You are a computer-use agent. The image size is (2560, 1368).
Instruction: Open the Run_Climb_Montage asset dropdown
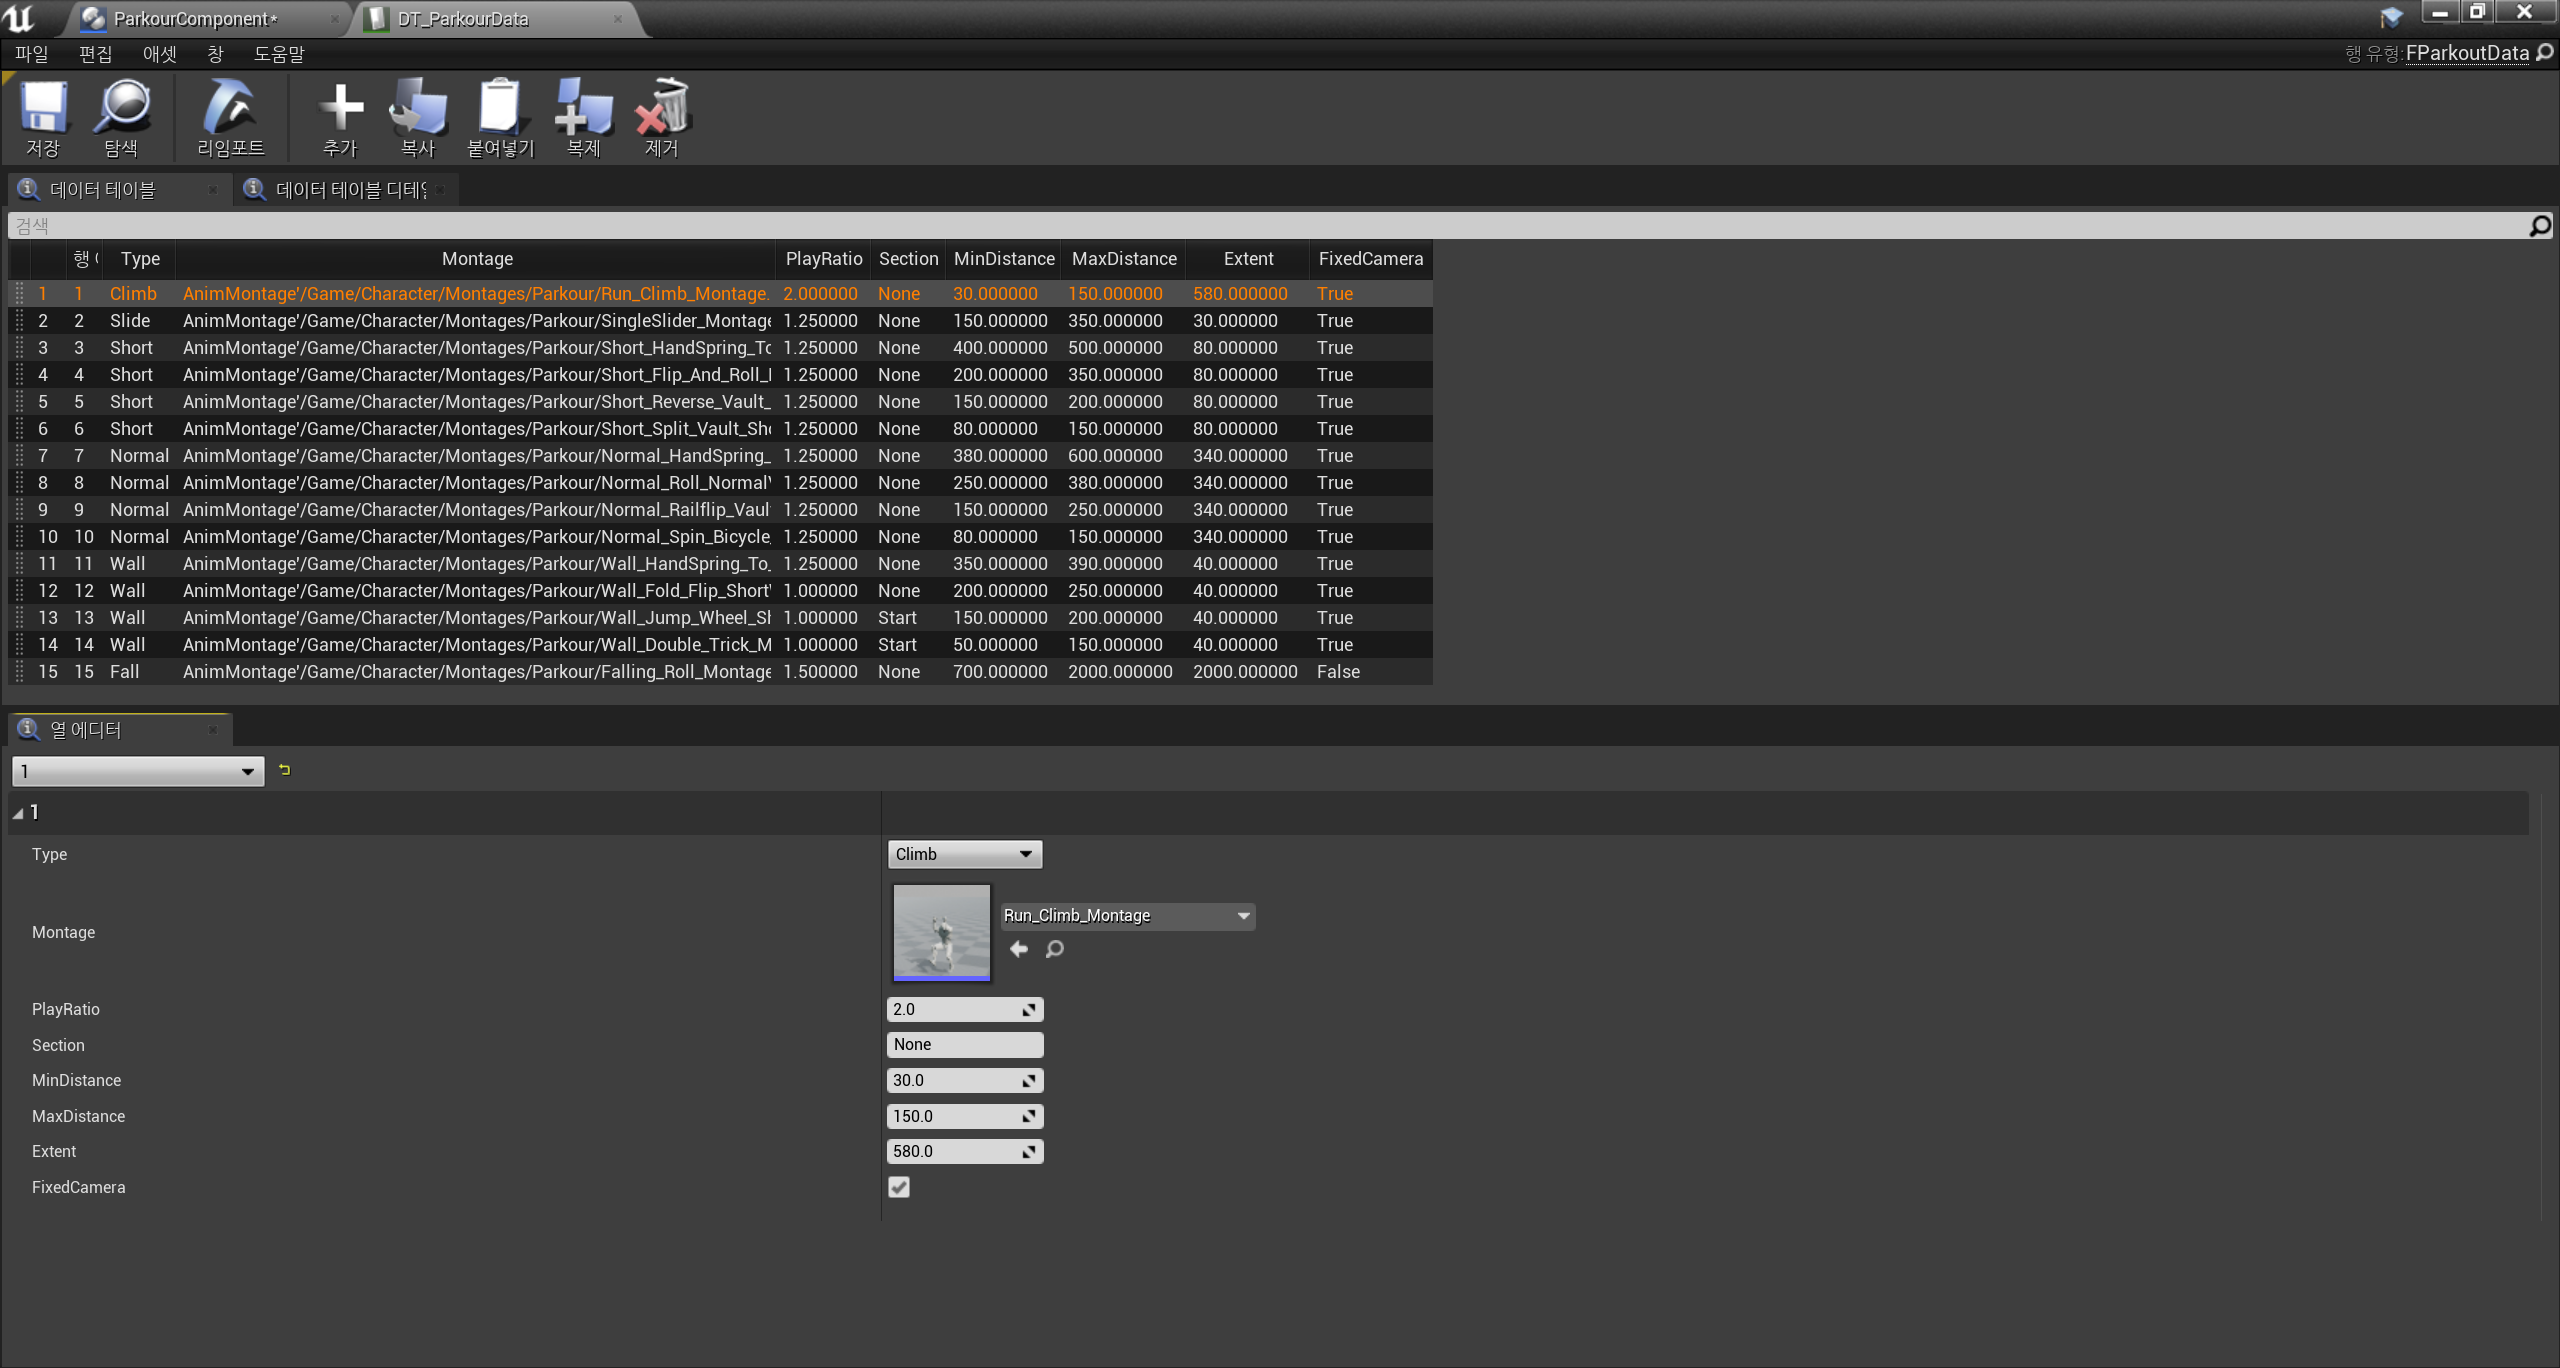click(1127, 916)
